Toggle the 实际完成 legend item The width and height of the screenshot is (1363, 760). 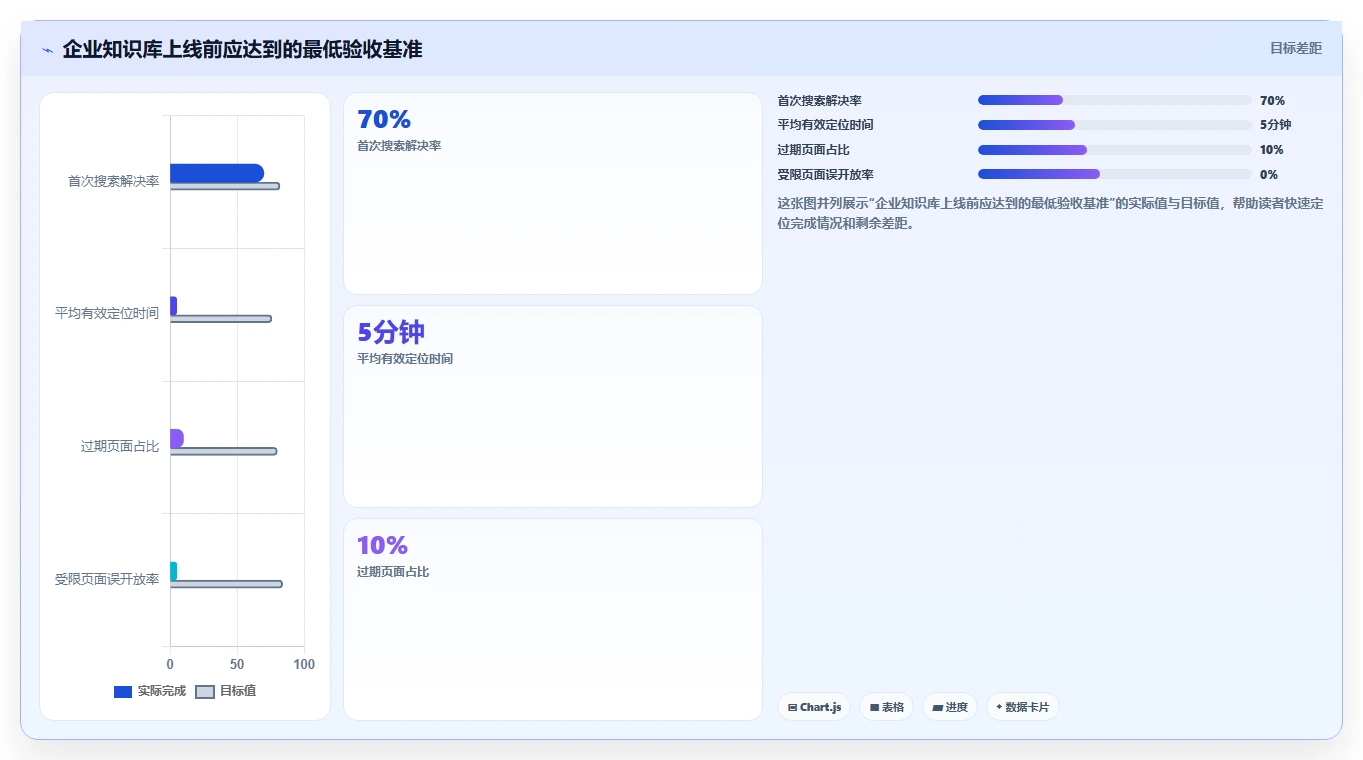coord(150,691)
